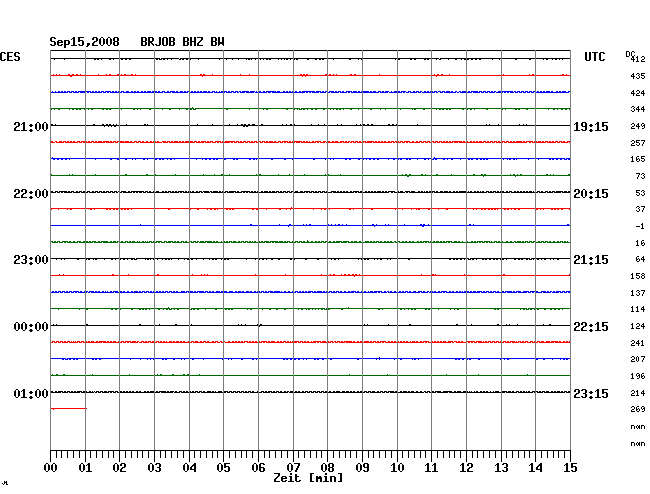Click DC offset value 196

tap(638, 376)
